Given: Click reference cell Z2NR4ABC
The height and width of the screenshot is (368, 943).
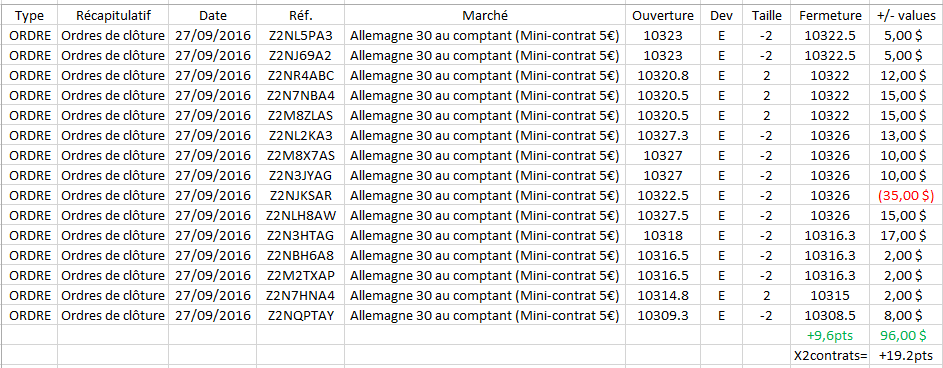Looking at the screenshot, I should [x=301, y=75].
